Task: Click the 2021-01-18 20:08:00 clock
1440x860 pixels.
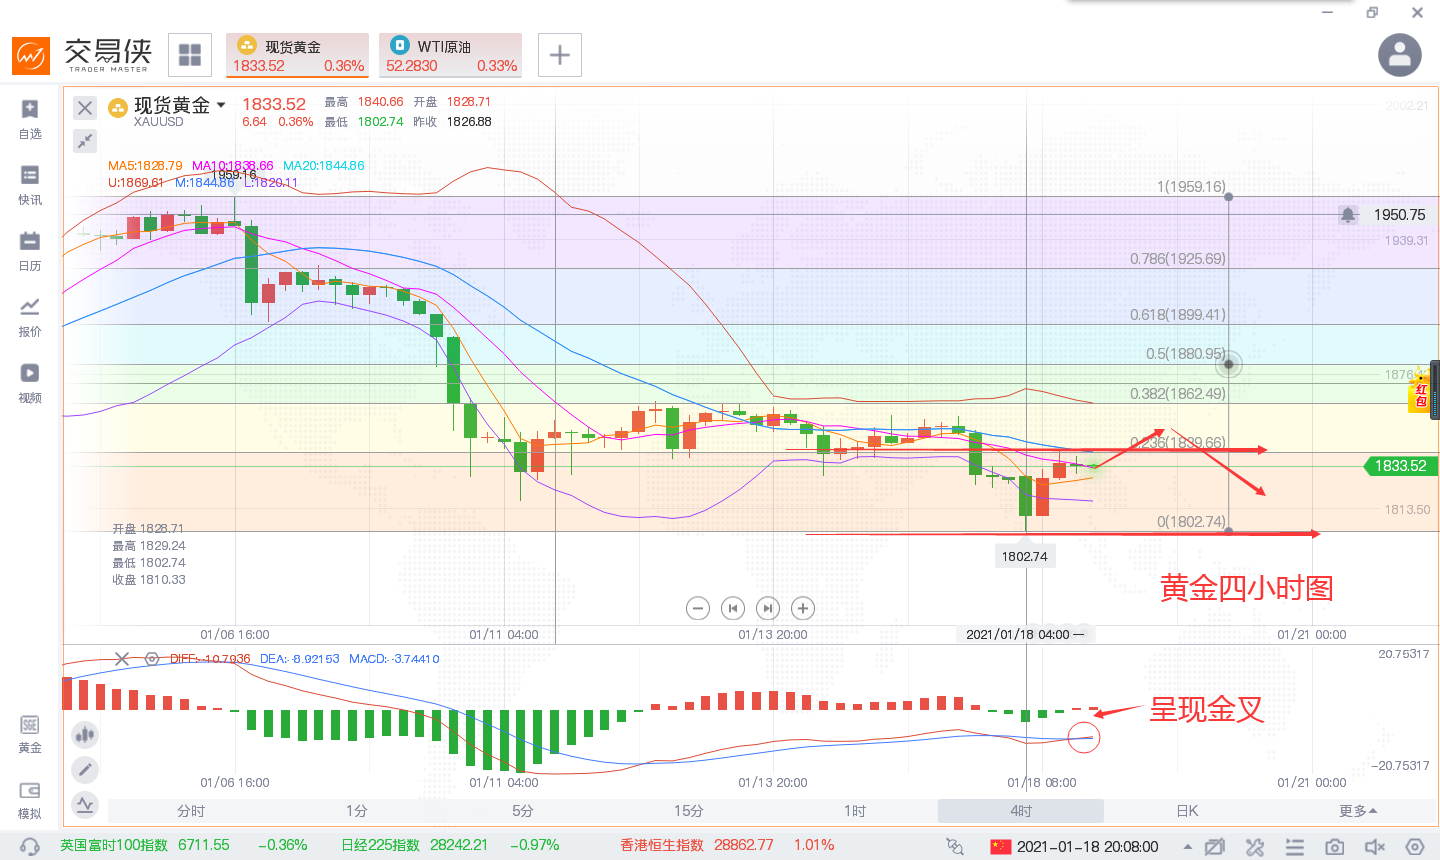Action: pyautogui.click(x=1087, y=847)
